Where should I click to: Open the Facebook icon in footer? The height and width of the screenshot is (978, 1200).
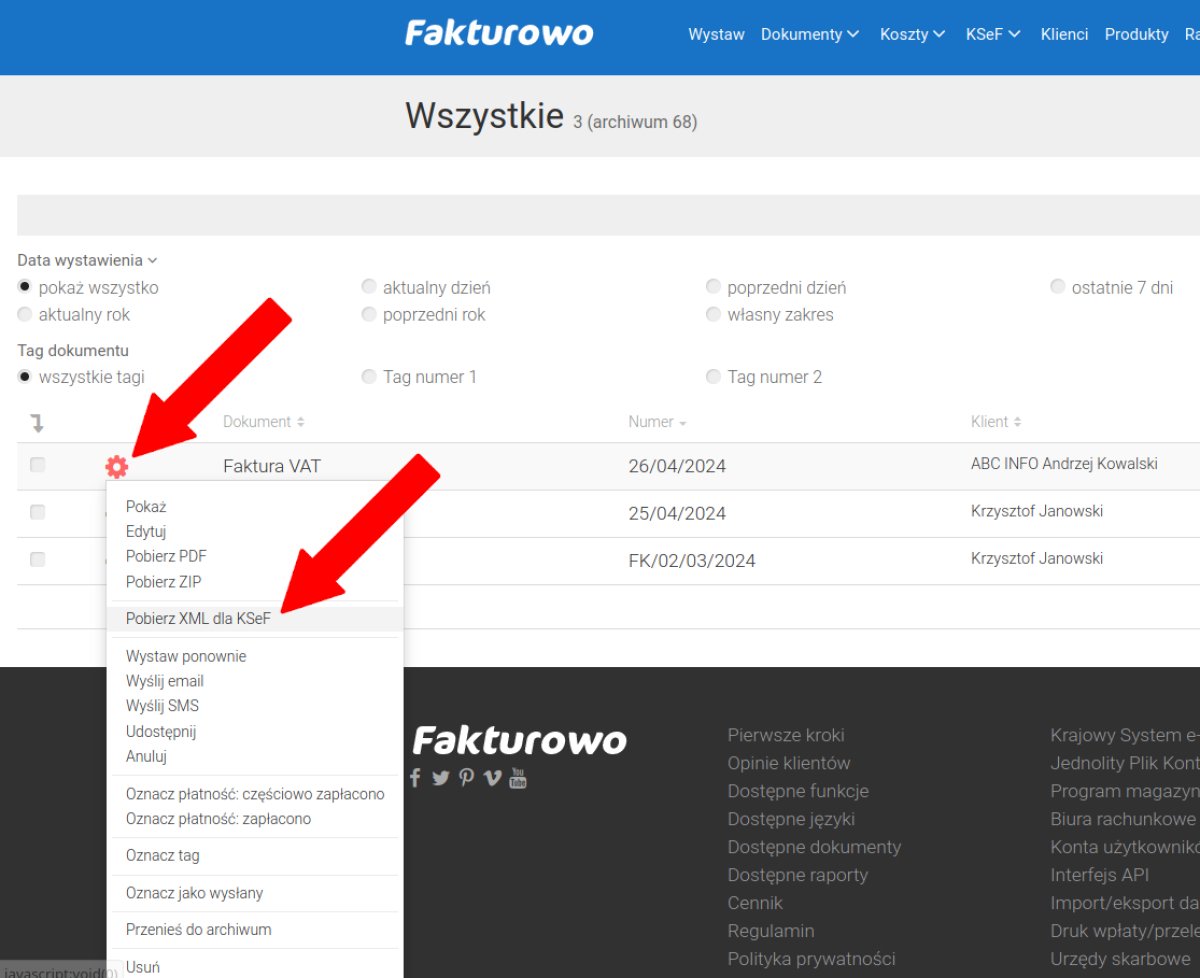click(x=416, y=778)
